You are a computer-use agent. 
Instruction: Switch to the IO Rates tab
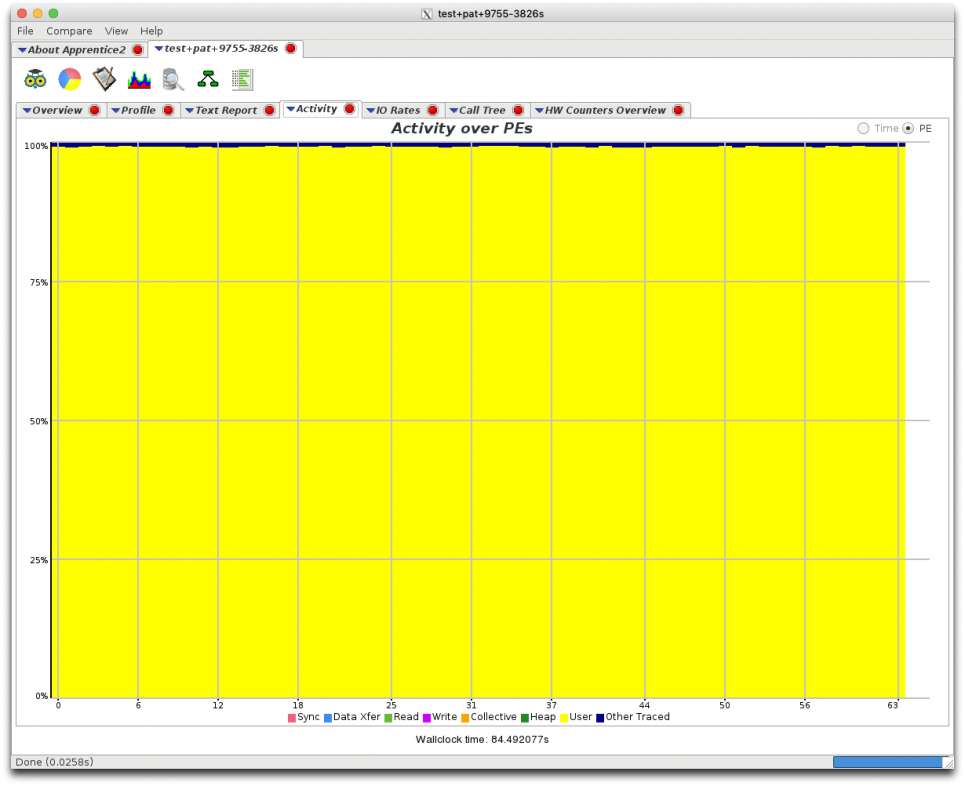(397, 110)
